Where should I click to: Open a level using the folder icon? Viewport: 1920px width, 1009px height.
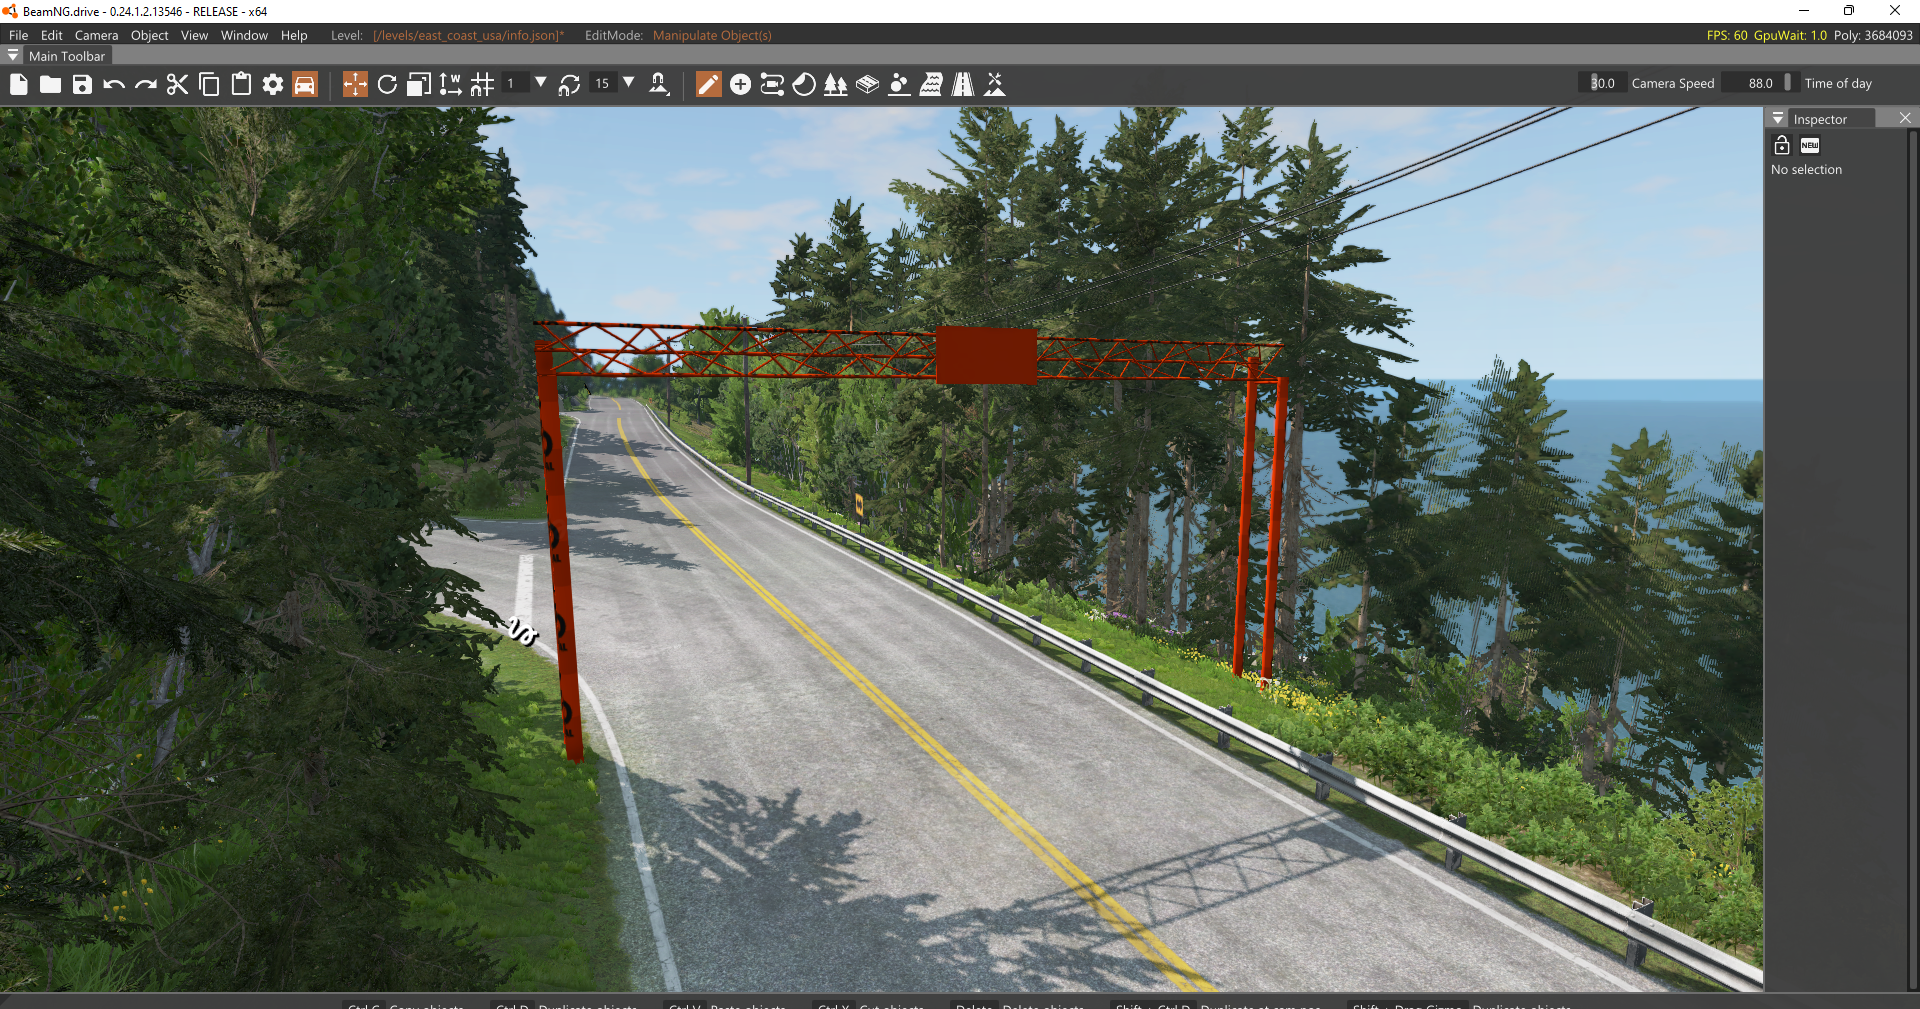(x=50, y=85)
